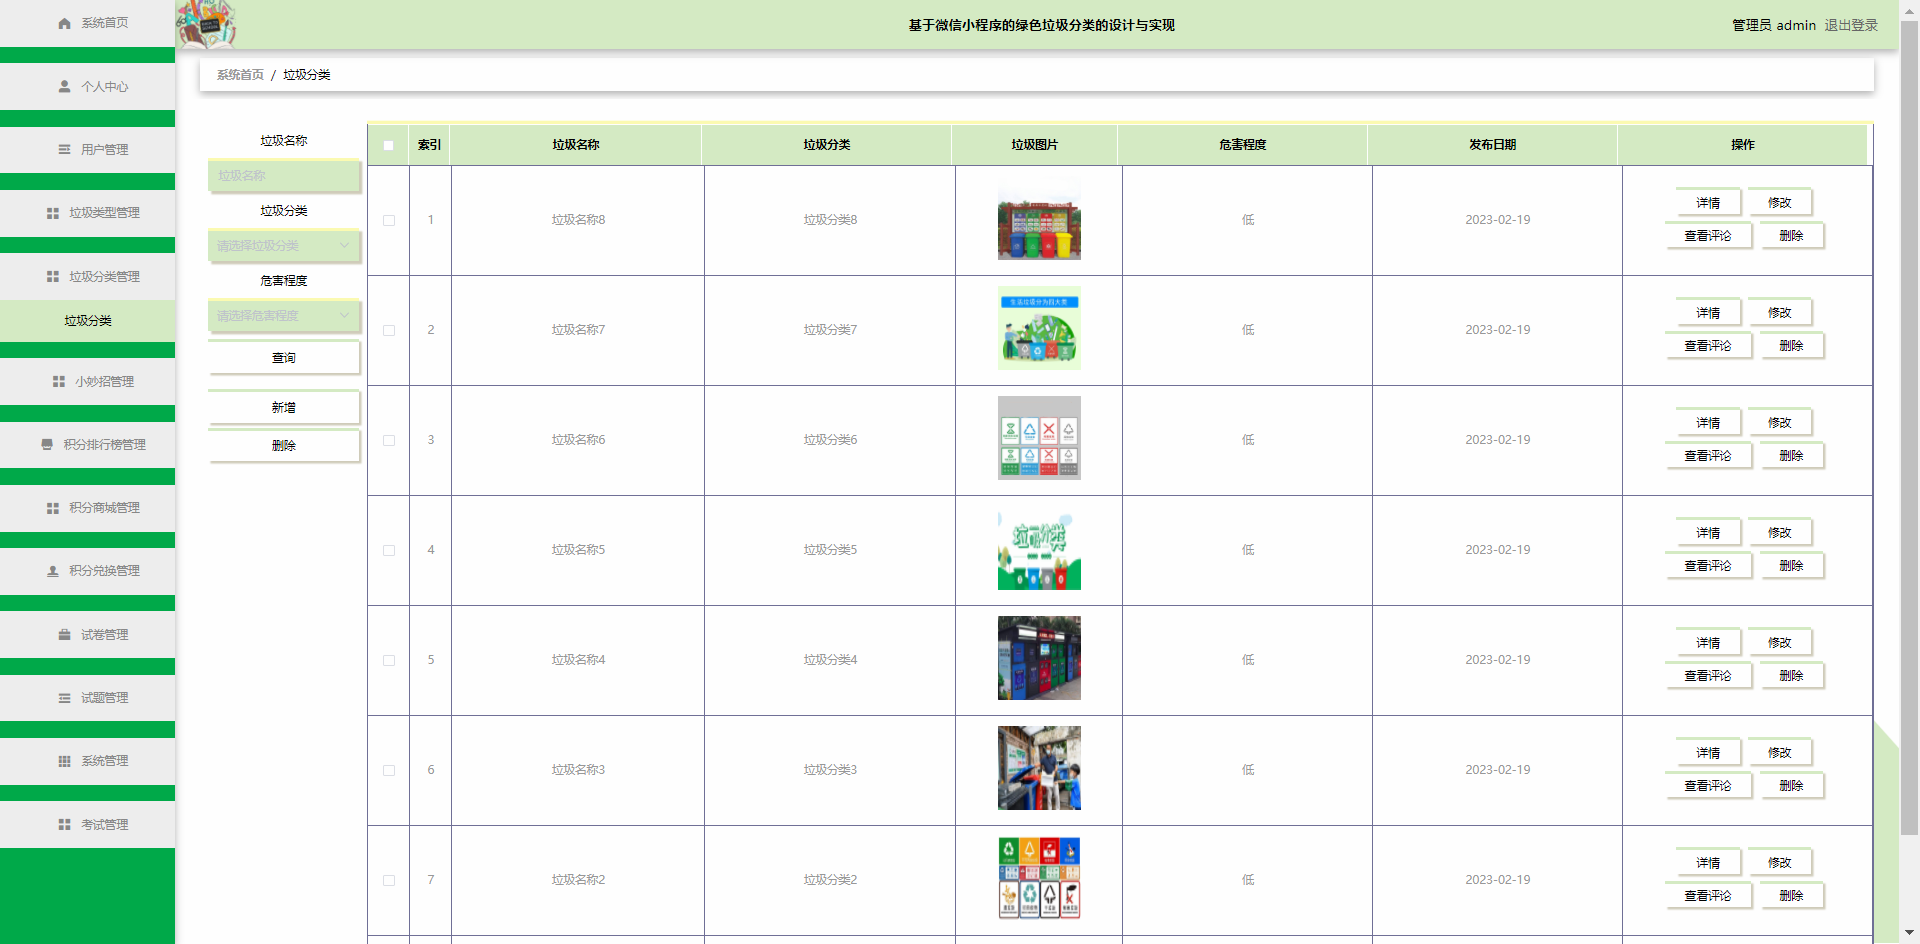Click 修改 for 垃圾名称7
This screenshot has width=1920, height=944.
coord(1780,313)
